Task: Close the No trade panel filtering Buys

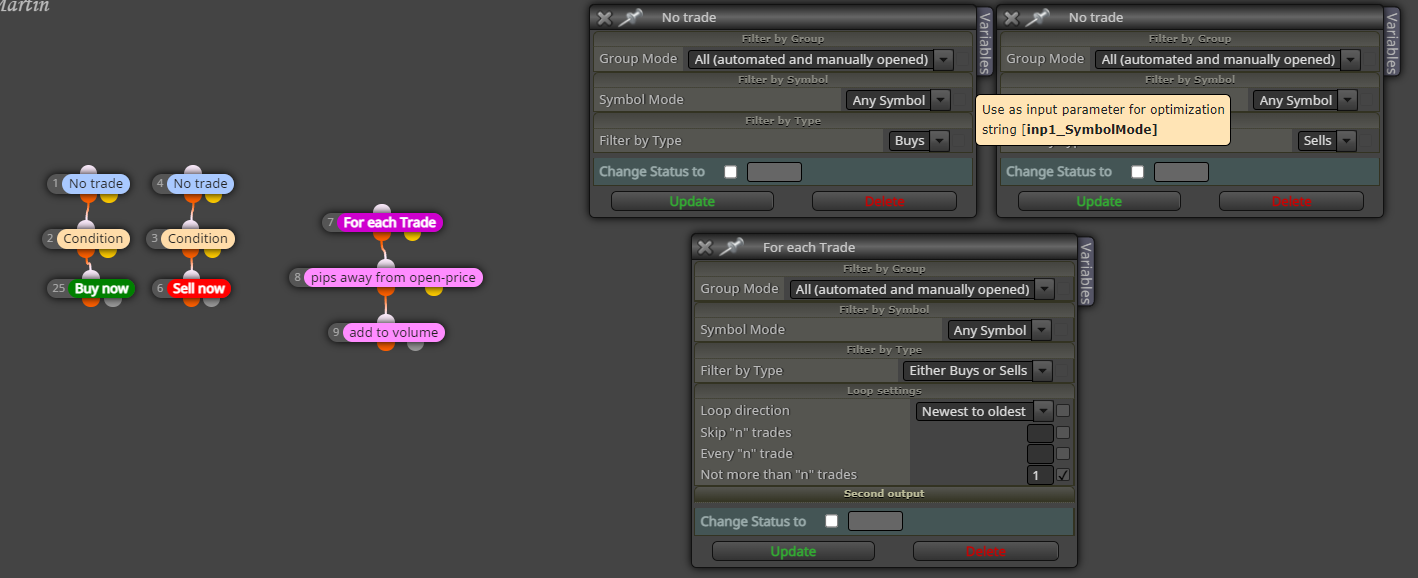Action: [603, 17]
